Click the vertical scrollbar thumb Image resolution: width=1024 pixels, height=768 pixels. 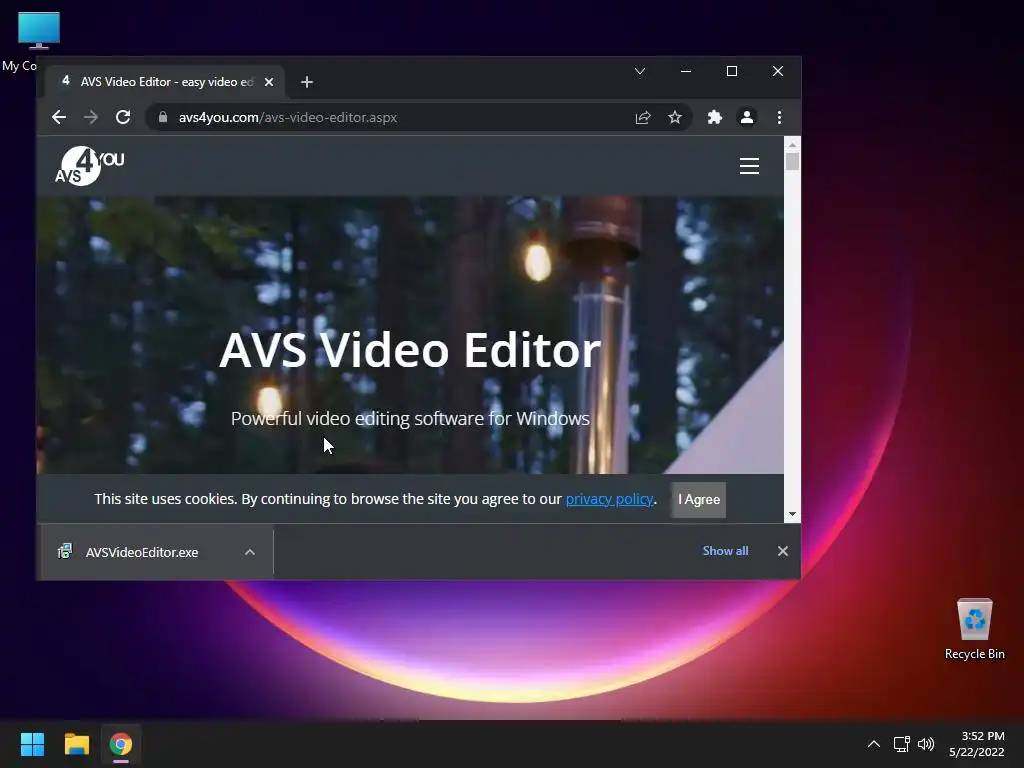tap(792, 161)
